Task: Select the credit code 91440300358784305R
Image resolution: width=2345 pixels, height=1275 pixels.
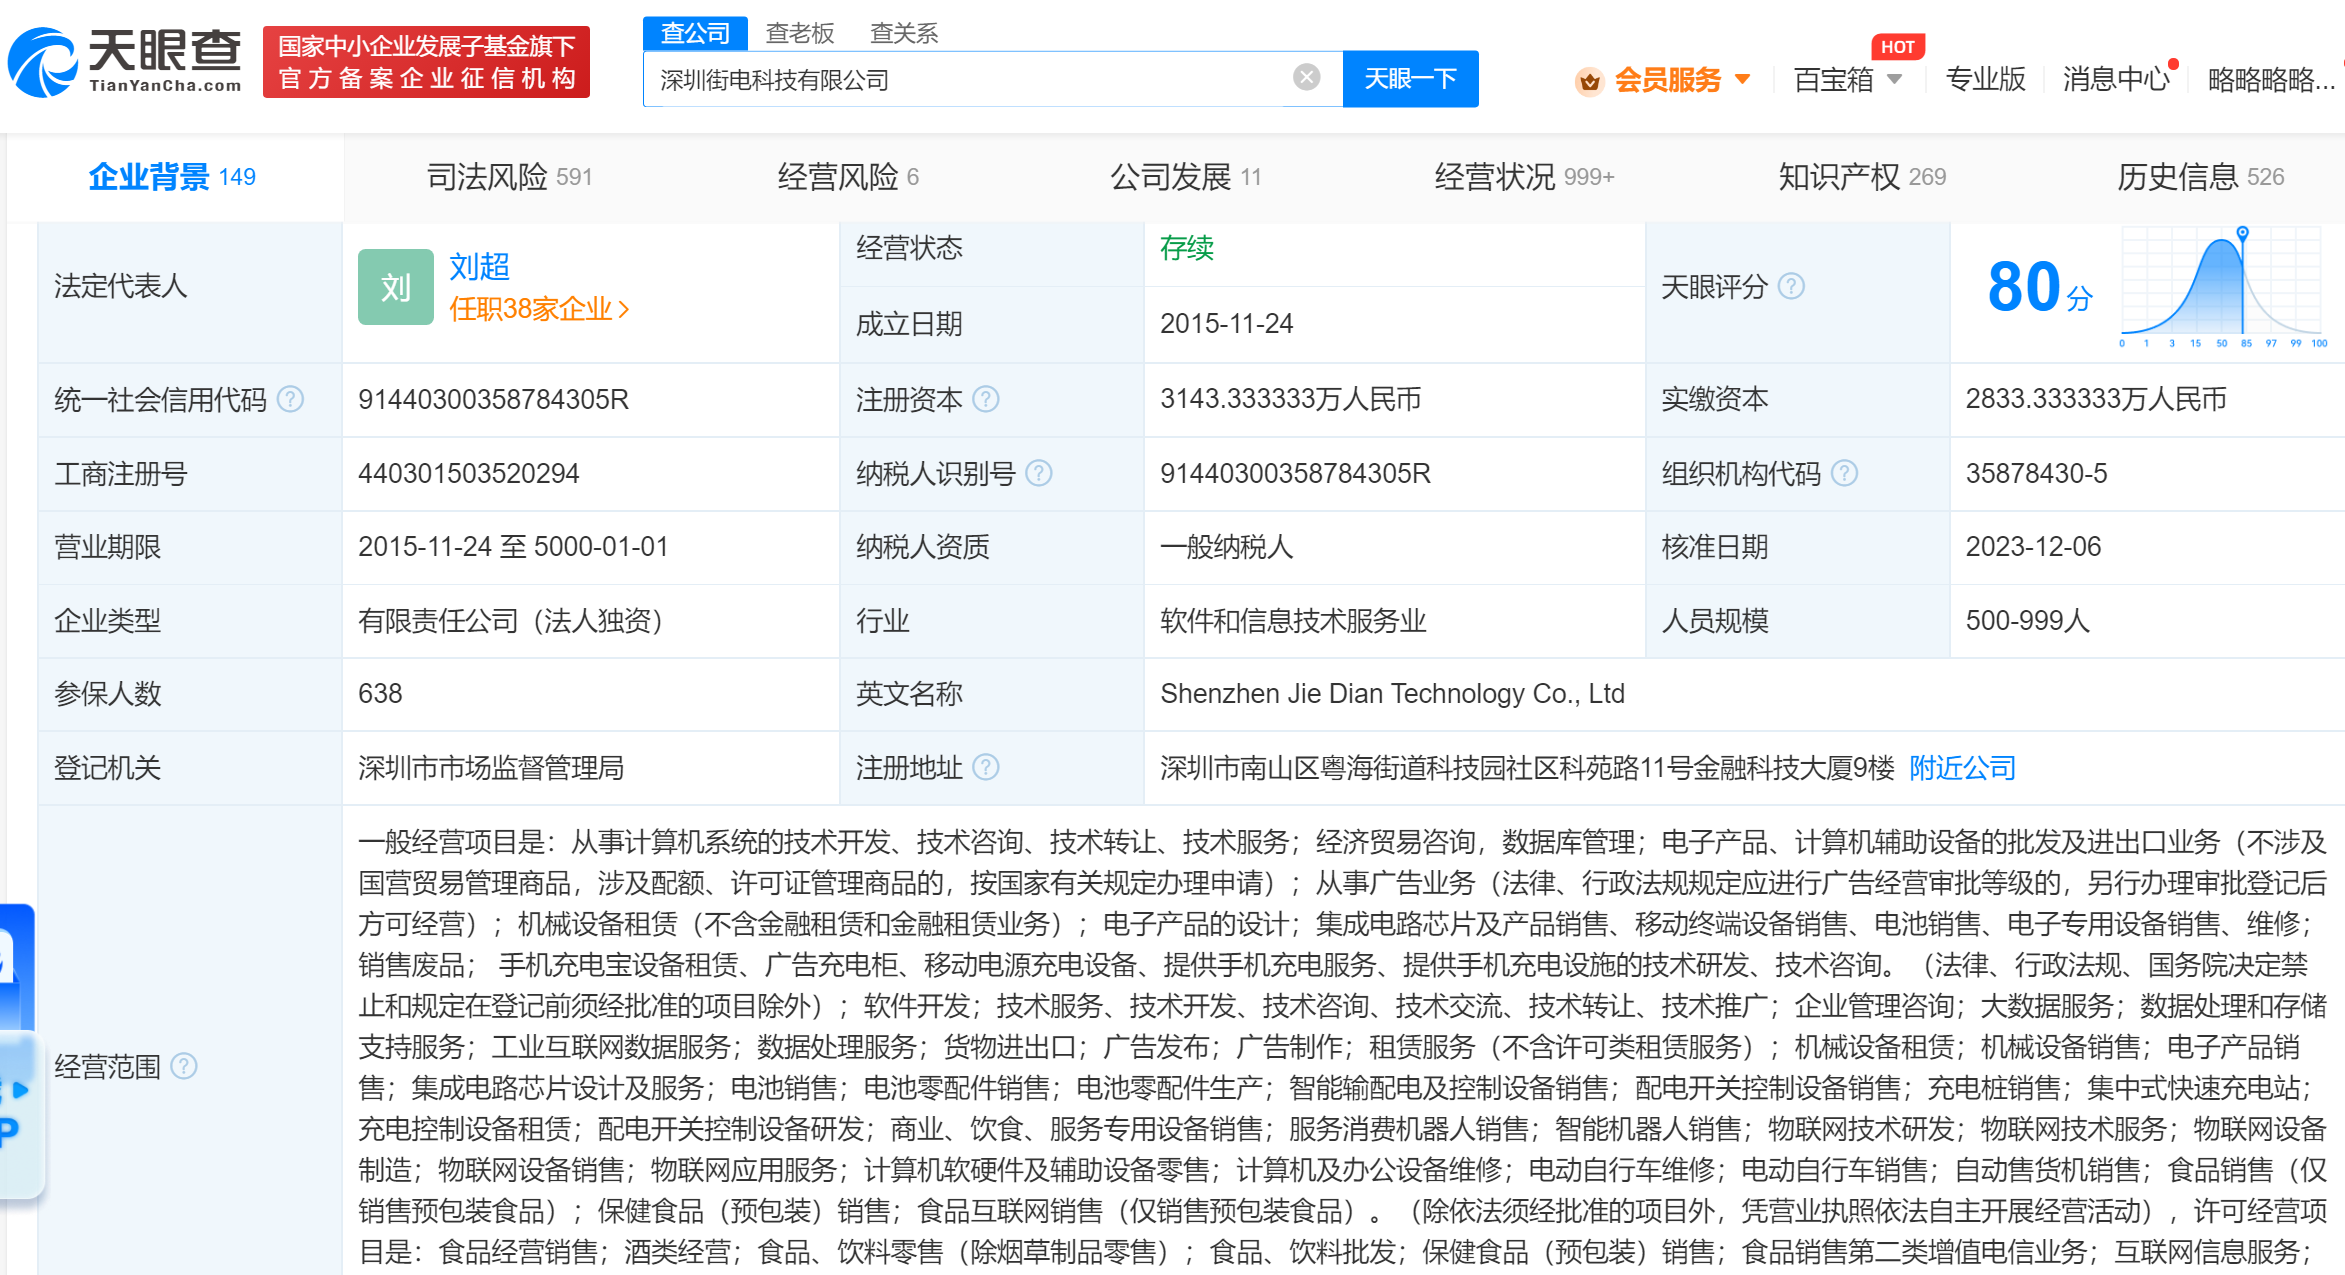Action: point(493,400)
